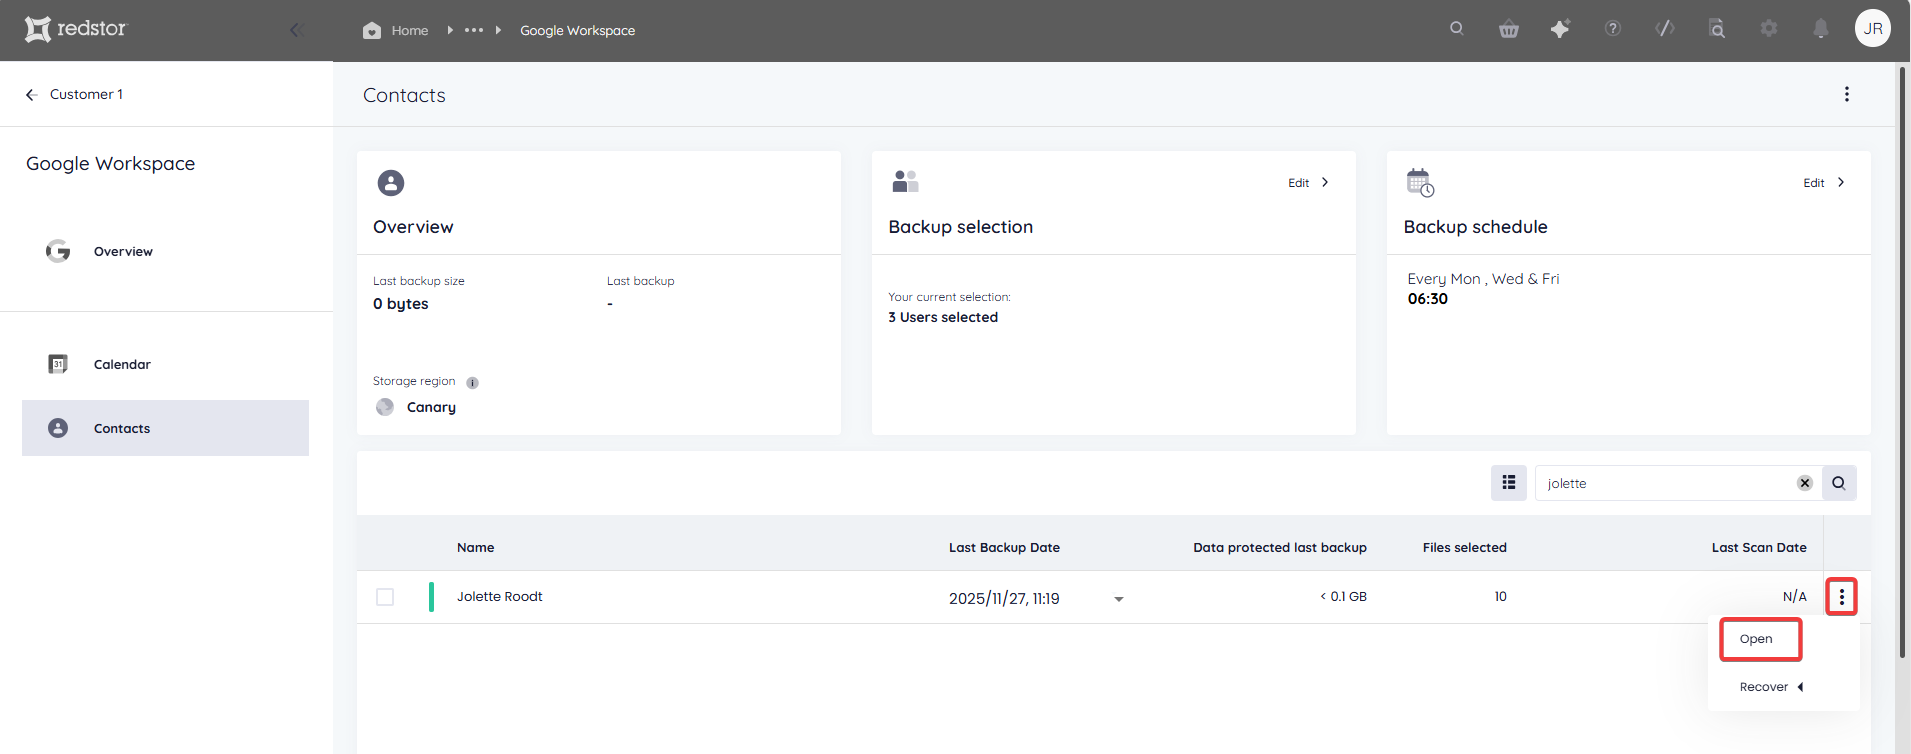Open the top bar search icon
Image resolution: width=1911 pixels, height=754 pixels.
(x=1457, y=29)
